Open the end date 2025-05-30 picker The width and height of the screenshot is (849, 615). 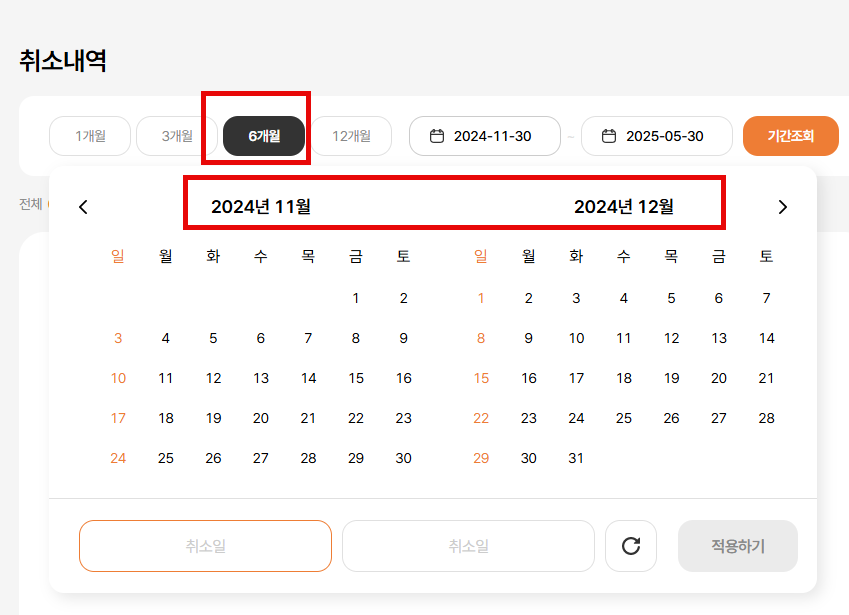664,136
